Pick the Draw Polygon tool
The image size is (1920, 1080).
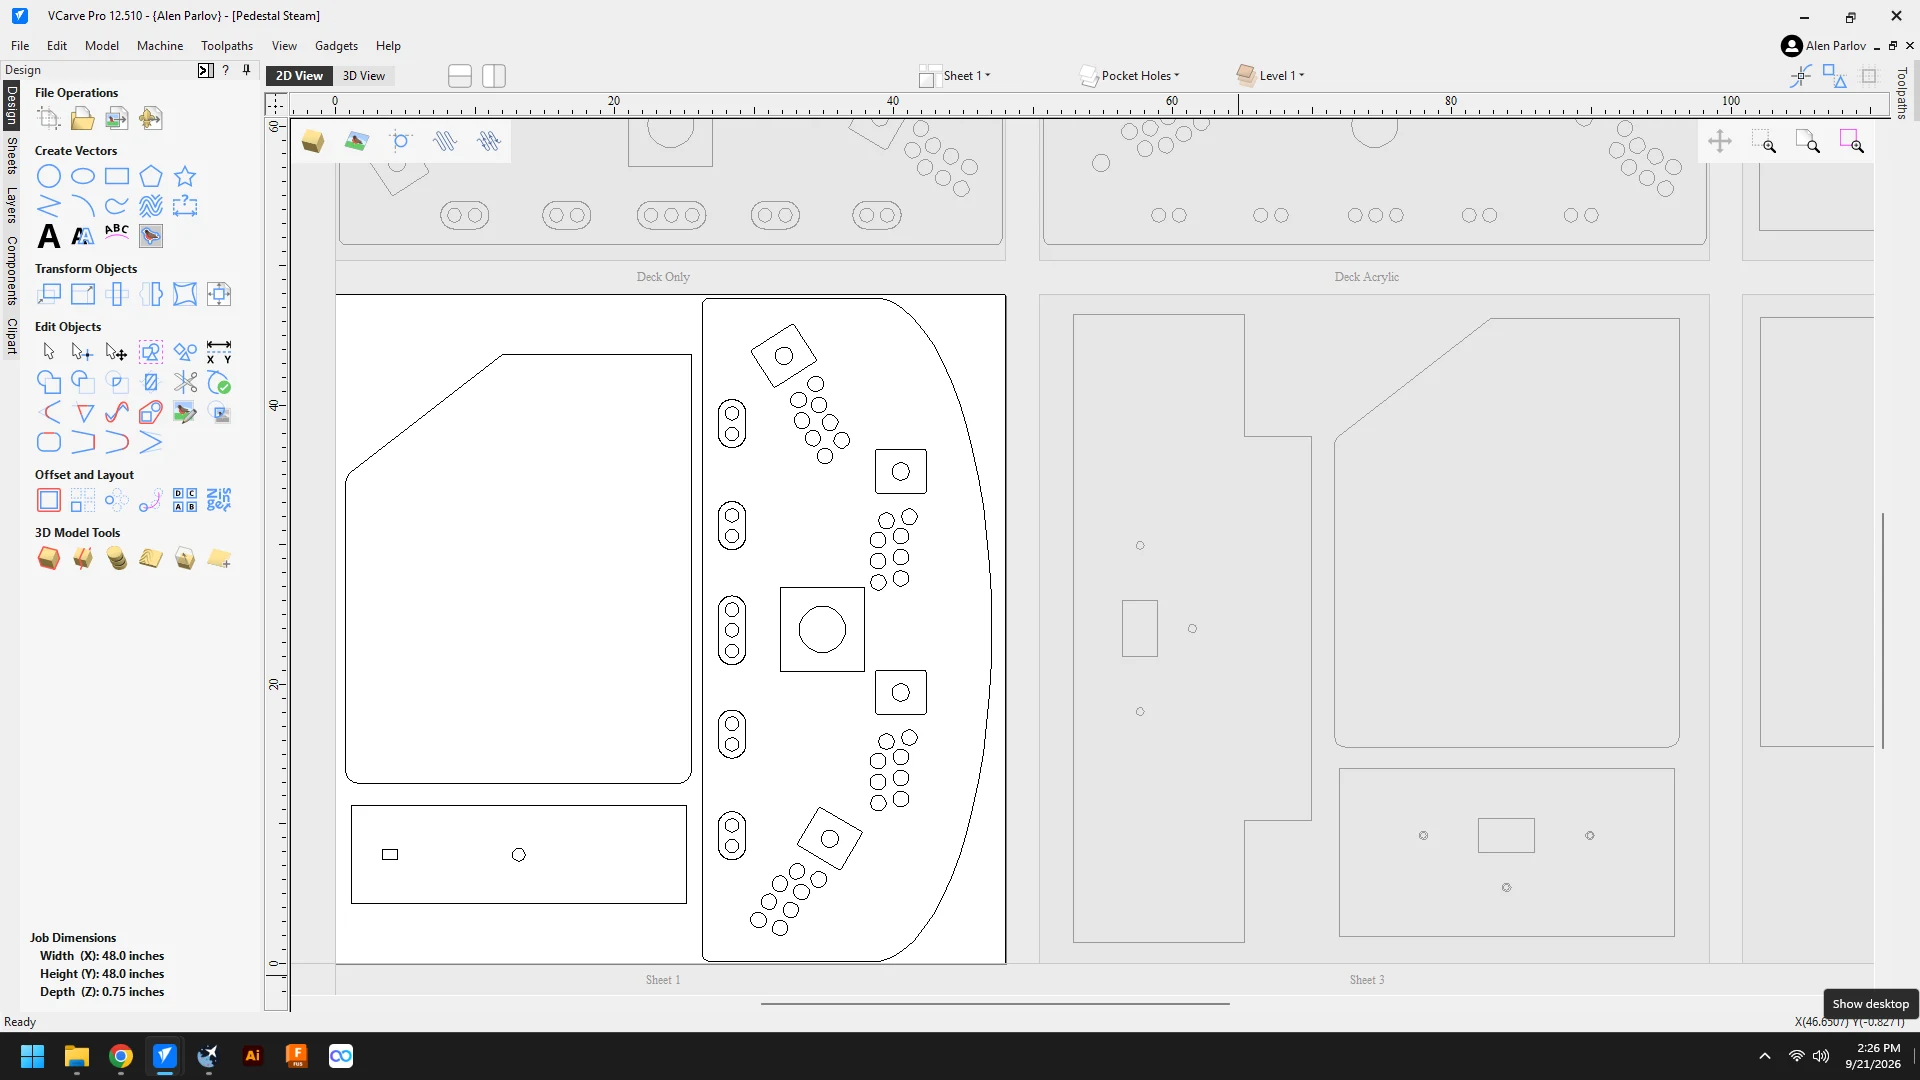151,177
